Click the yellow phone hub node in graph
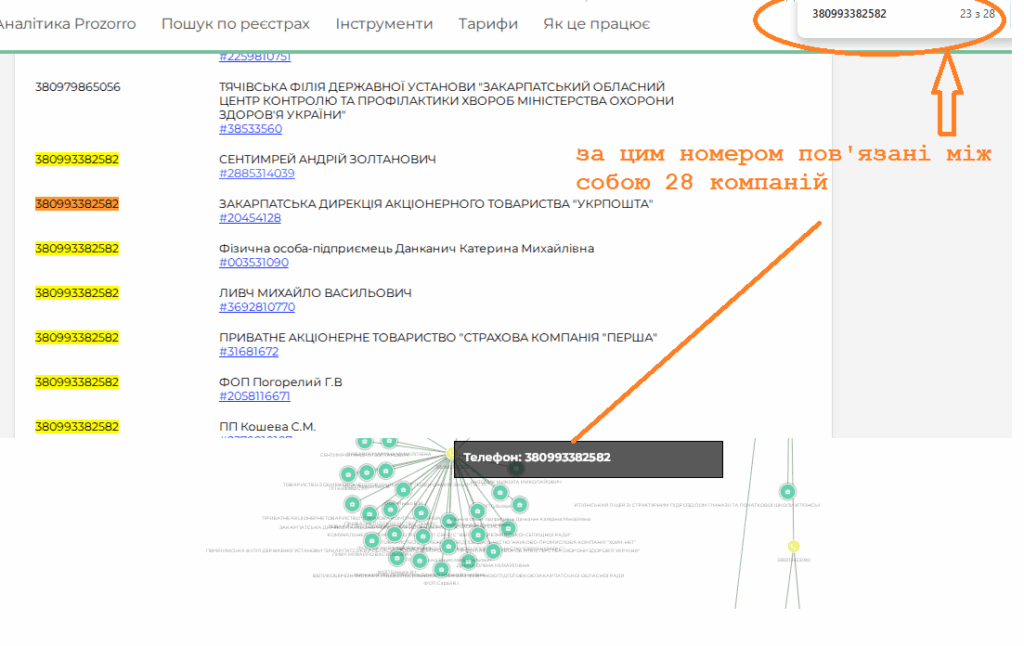 coord(450,453)
